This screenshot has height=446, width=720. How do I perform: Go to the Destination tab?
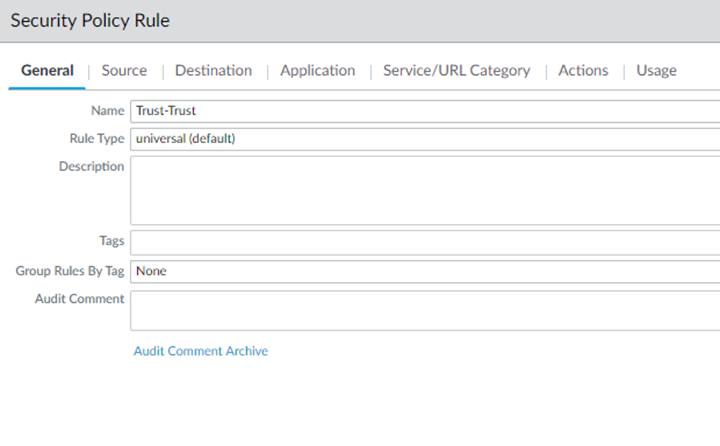point(213,70)
